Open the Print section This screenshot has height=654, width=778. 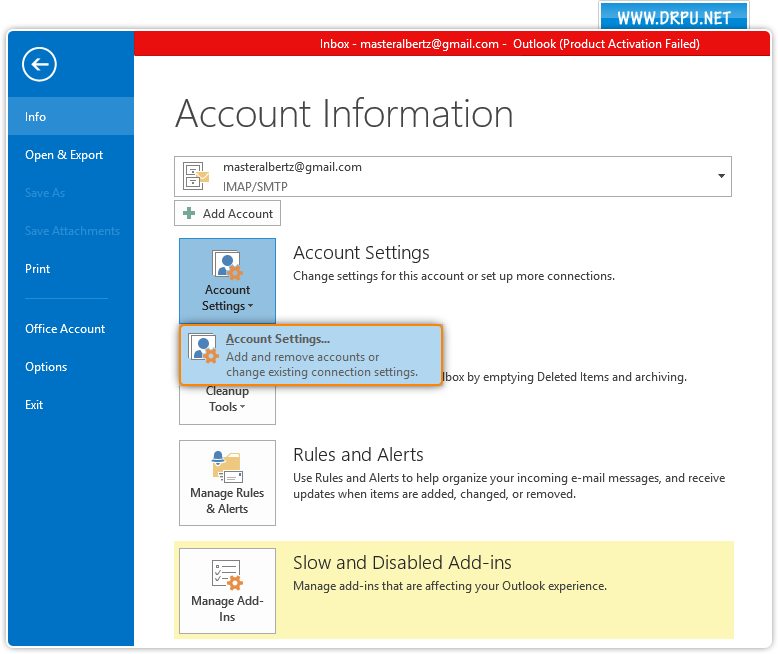coord(38,268)
